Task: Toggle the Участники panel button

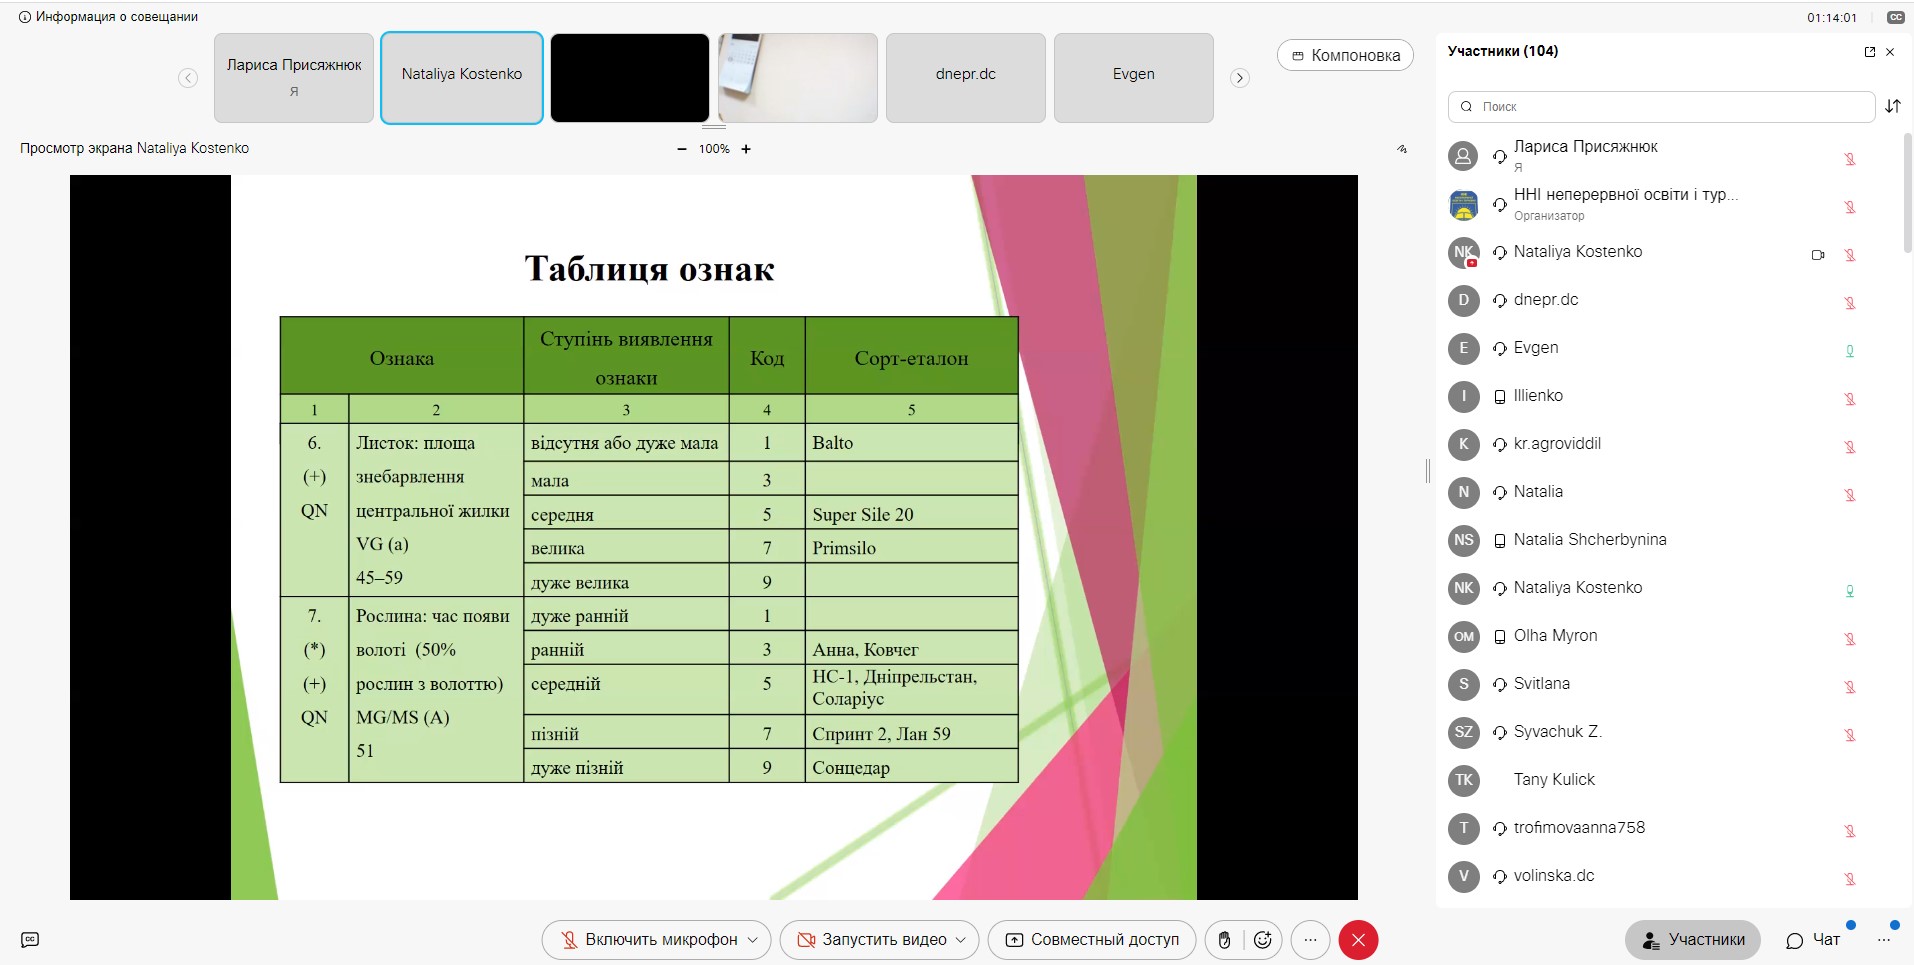Action: (1692, 940)
